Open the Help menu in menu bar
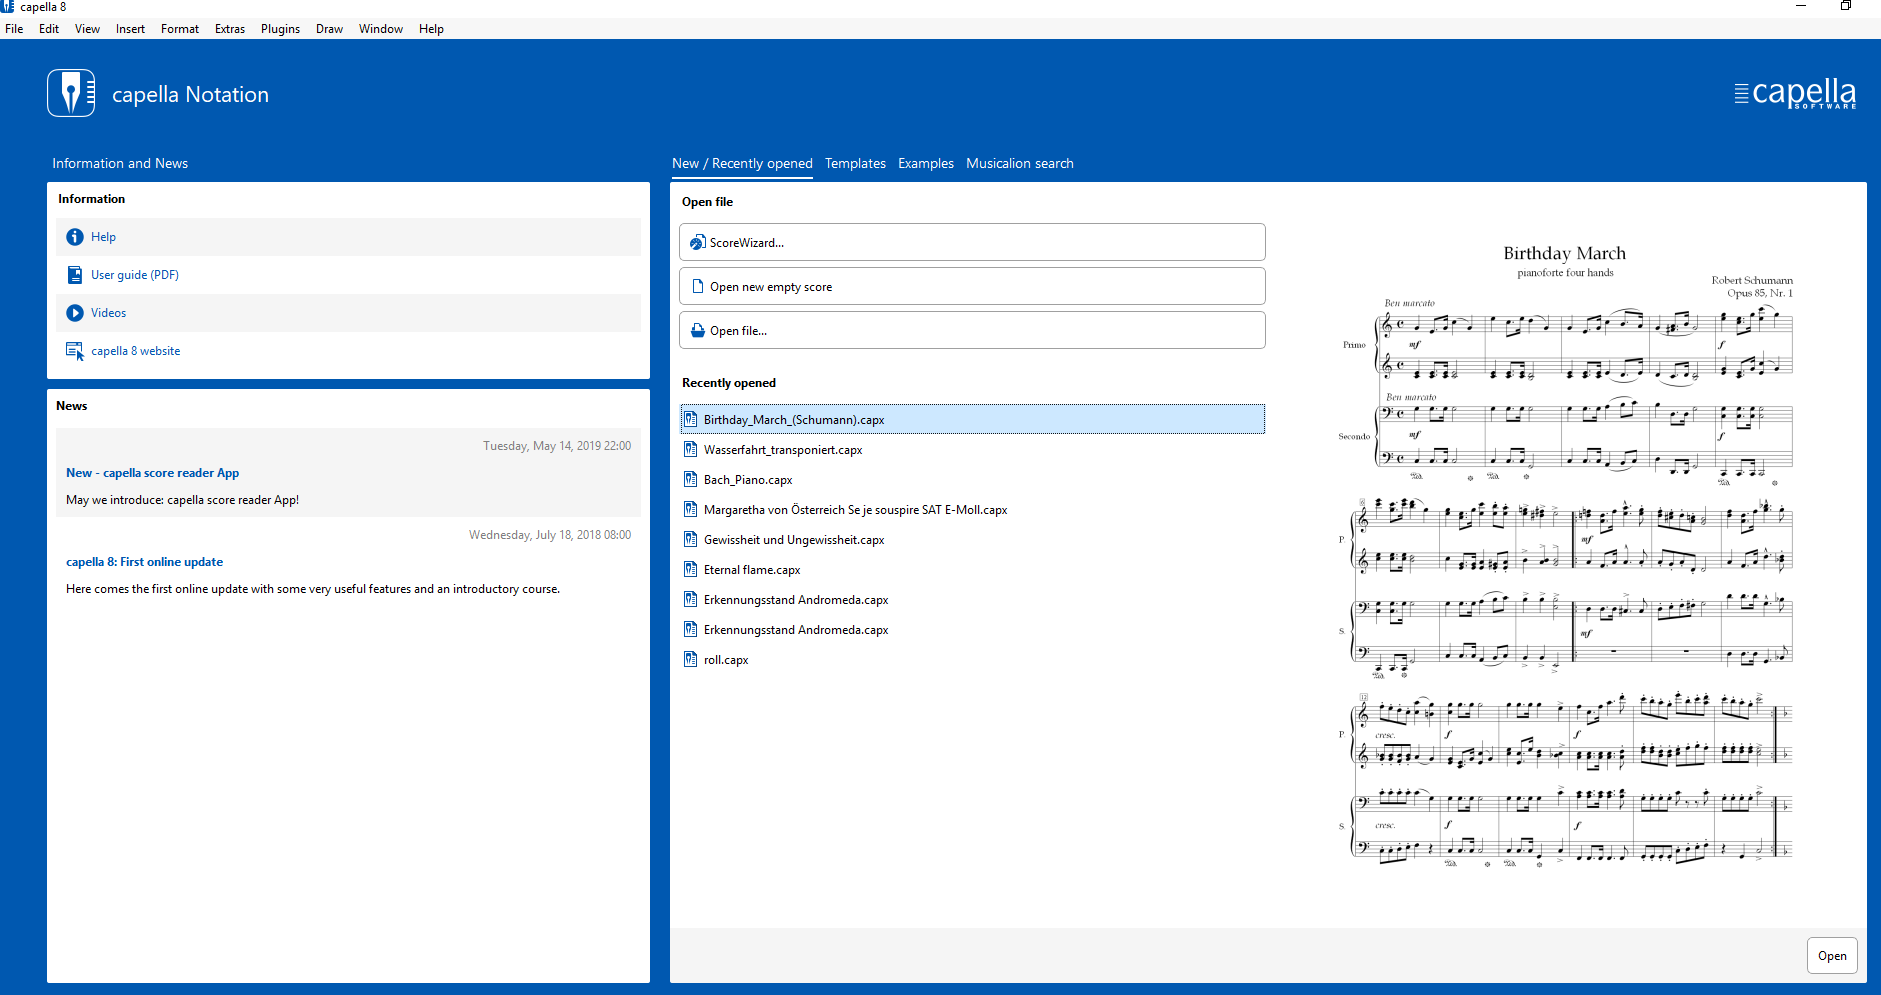This screenshot has width=1881, height=995. pyautogui.click(x=431, y=29)
